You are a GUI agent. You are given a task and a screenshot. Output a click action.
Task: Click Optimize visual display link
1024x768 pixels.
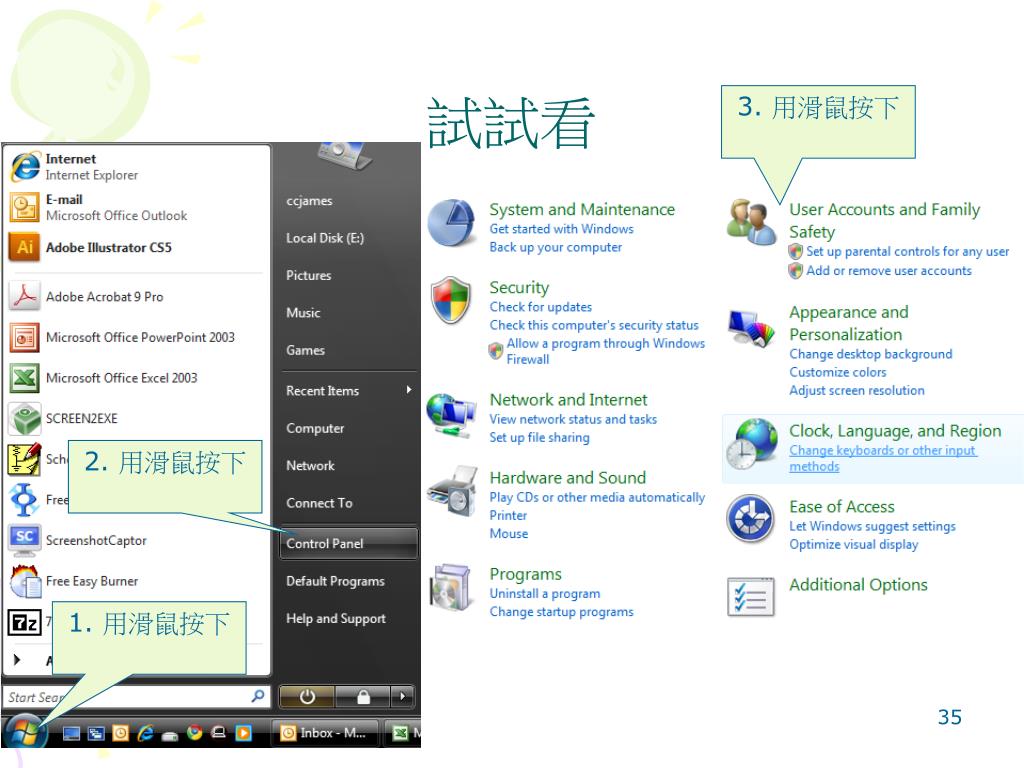click(x=854, y=545)
